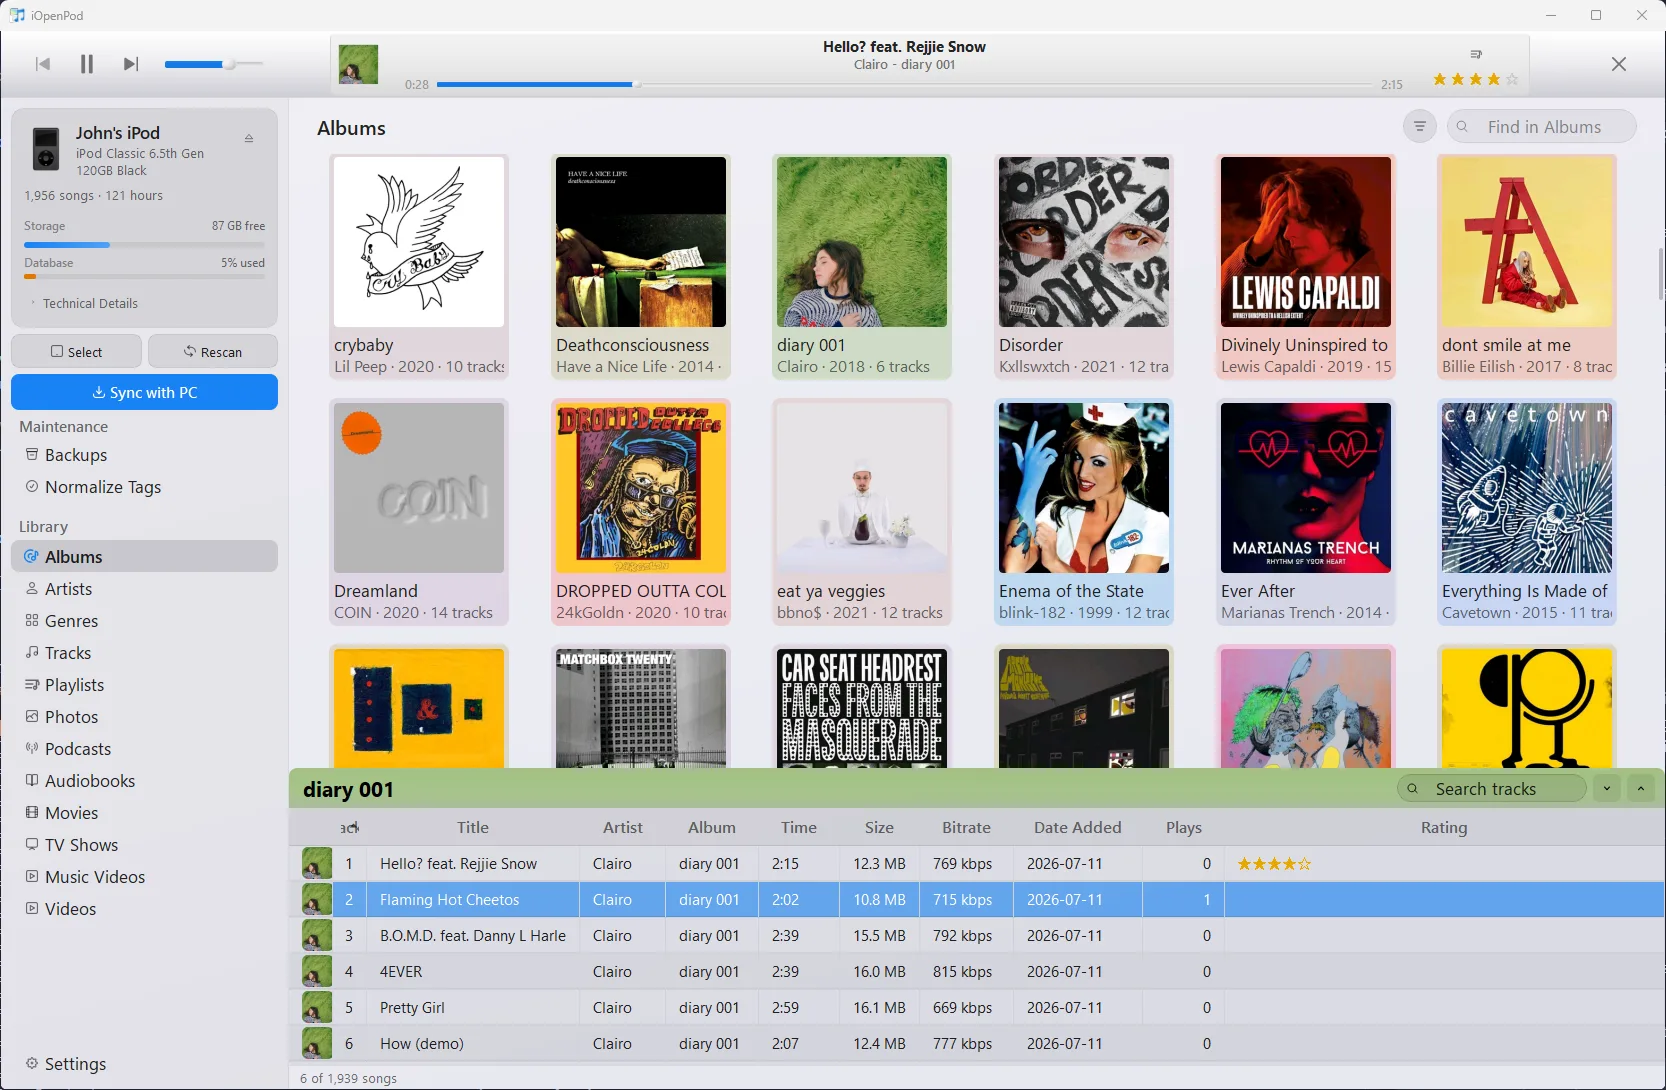Focus the Find in Albums field
The image size is (1666, 1090).
click(x=1542, y=127)
